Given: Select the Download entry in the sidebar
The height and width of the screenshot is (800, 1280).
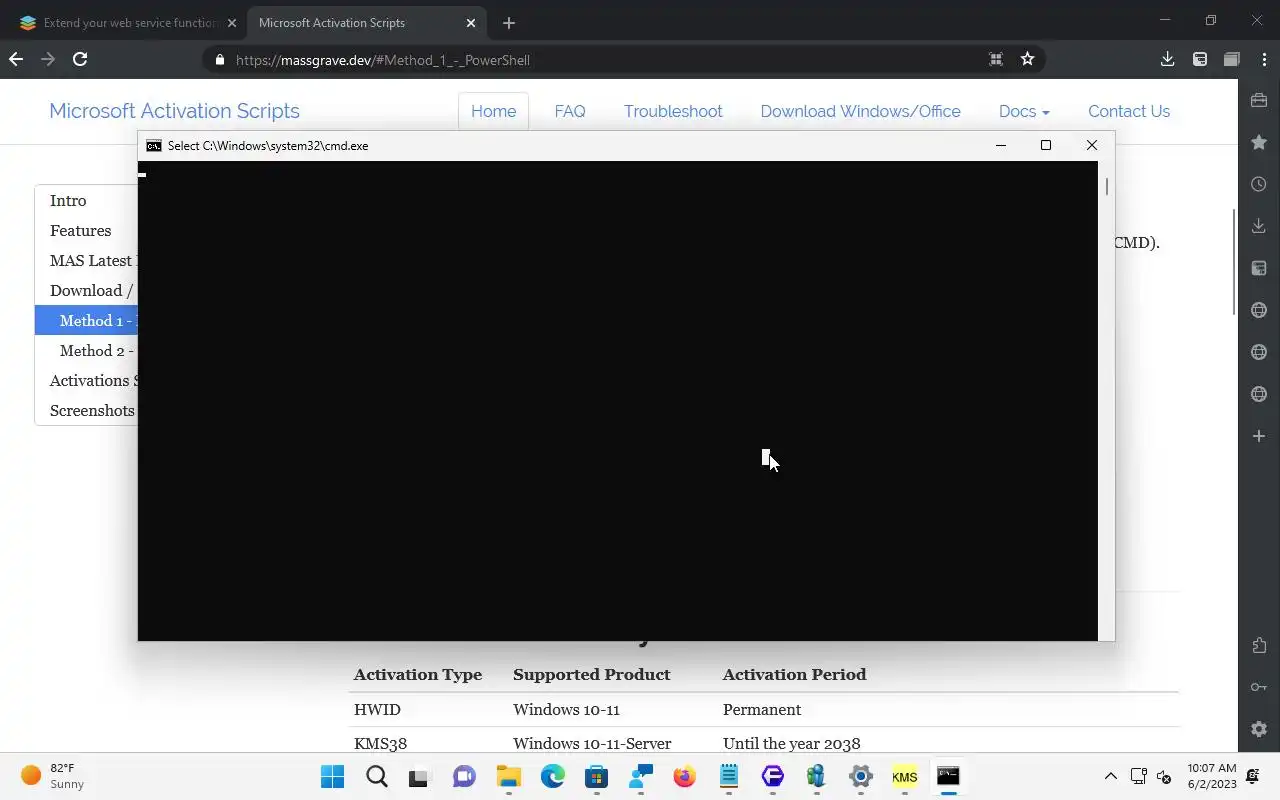Looking at the screenshot, I should tap(86, 290).
